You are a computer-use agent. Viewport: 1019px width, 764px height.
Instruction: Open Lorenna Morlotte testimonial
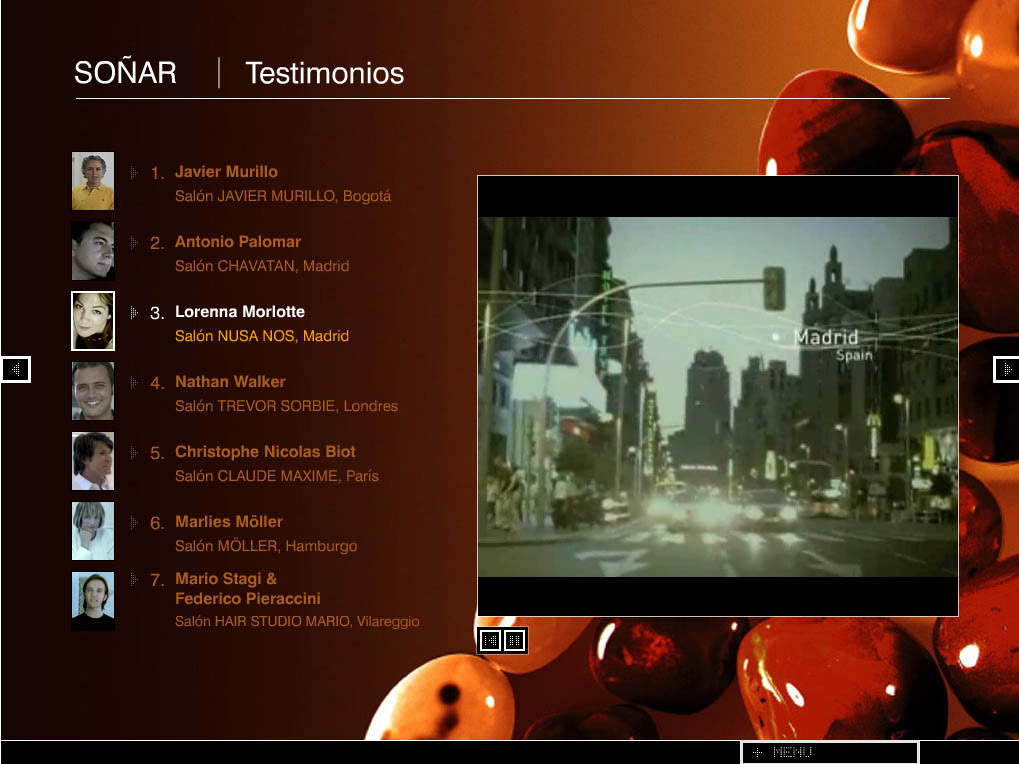240,312
